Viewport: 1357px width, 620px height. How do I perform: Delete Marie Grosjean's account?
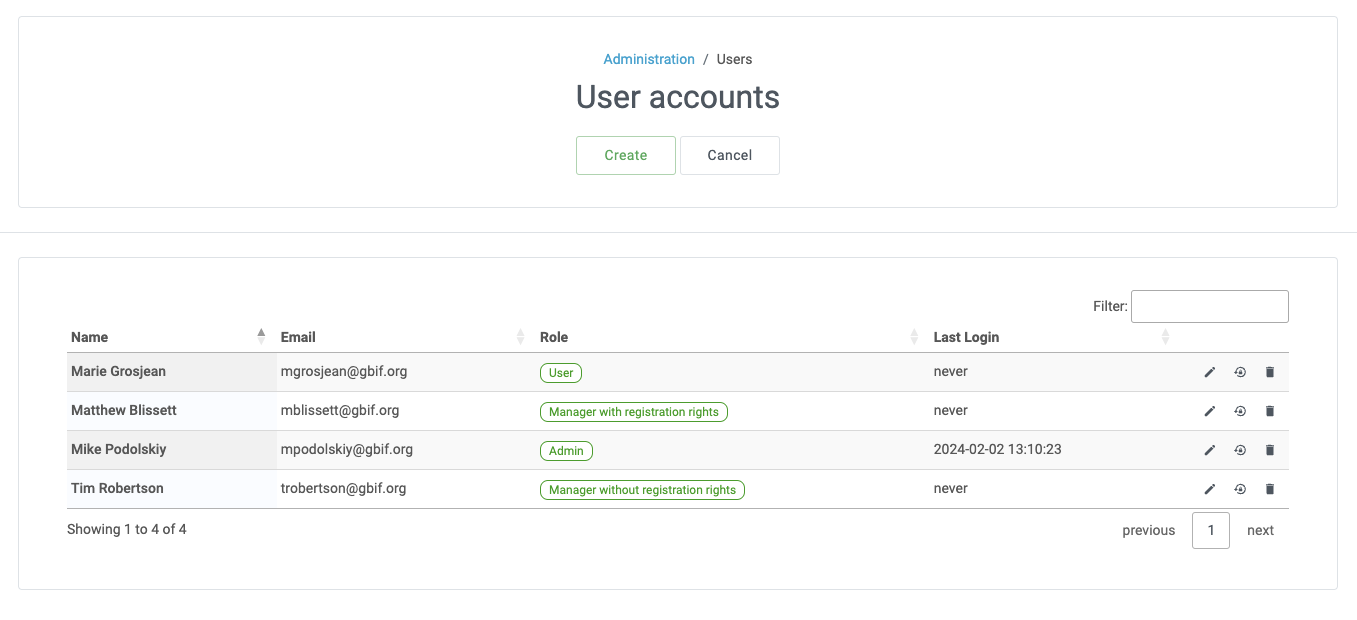(1270, 371)
